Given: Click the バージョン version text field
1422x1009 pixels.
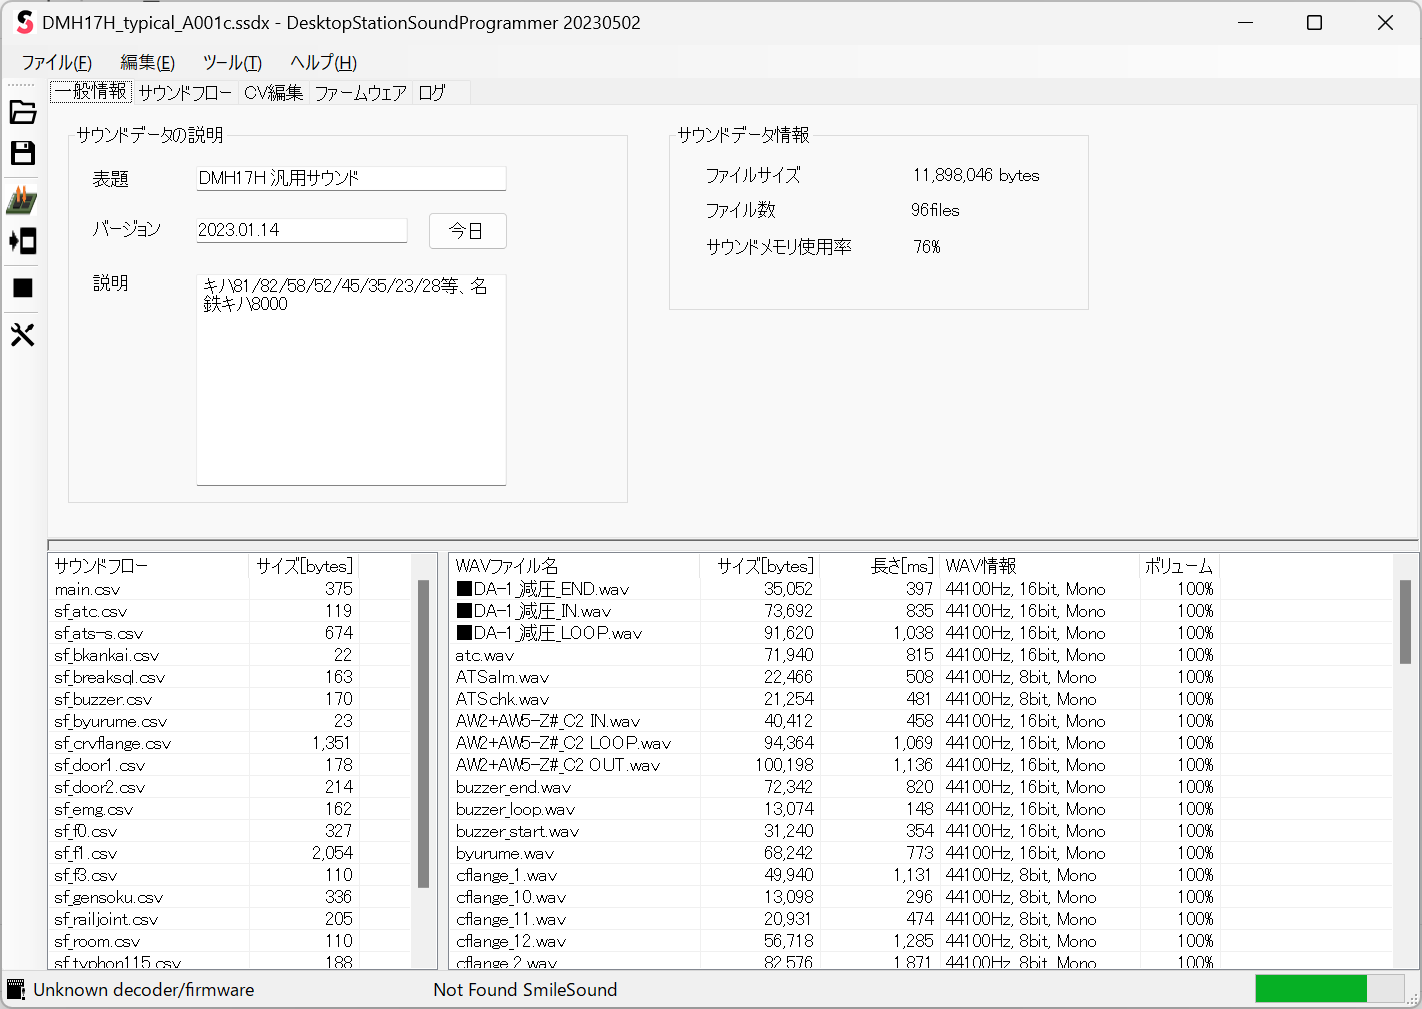Looking at the screenshot, I should click(x=301, y=230).
